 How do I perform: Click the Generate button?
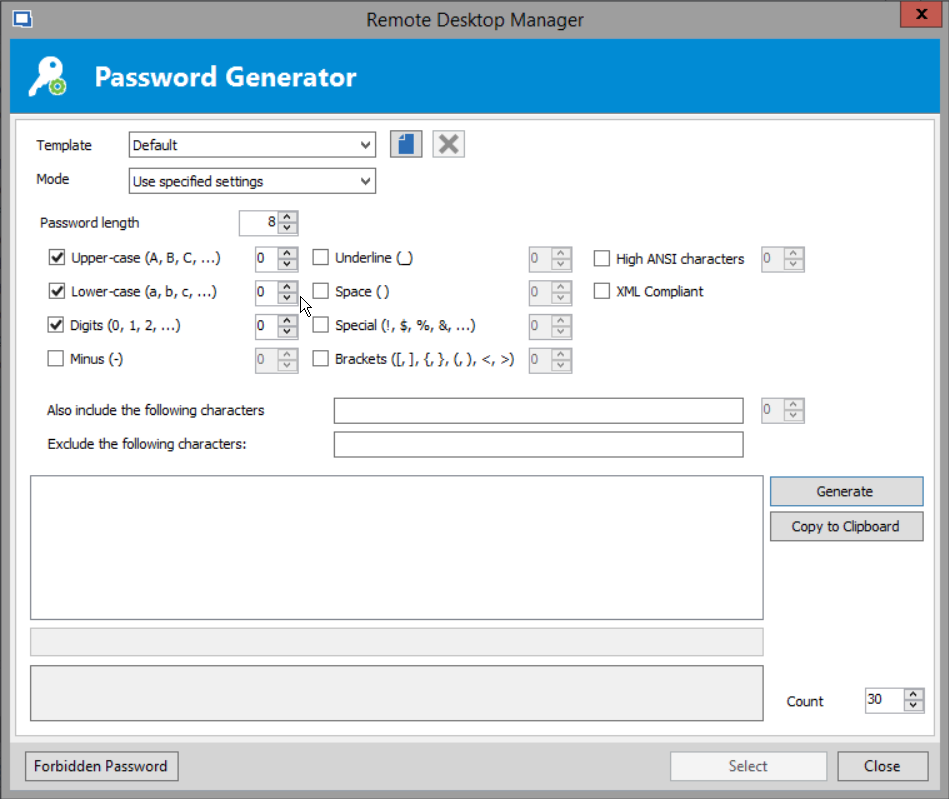point(846,492)
